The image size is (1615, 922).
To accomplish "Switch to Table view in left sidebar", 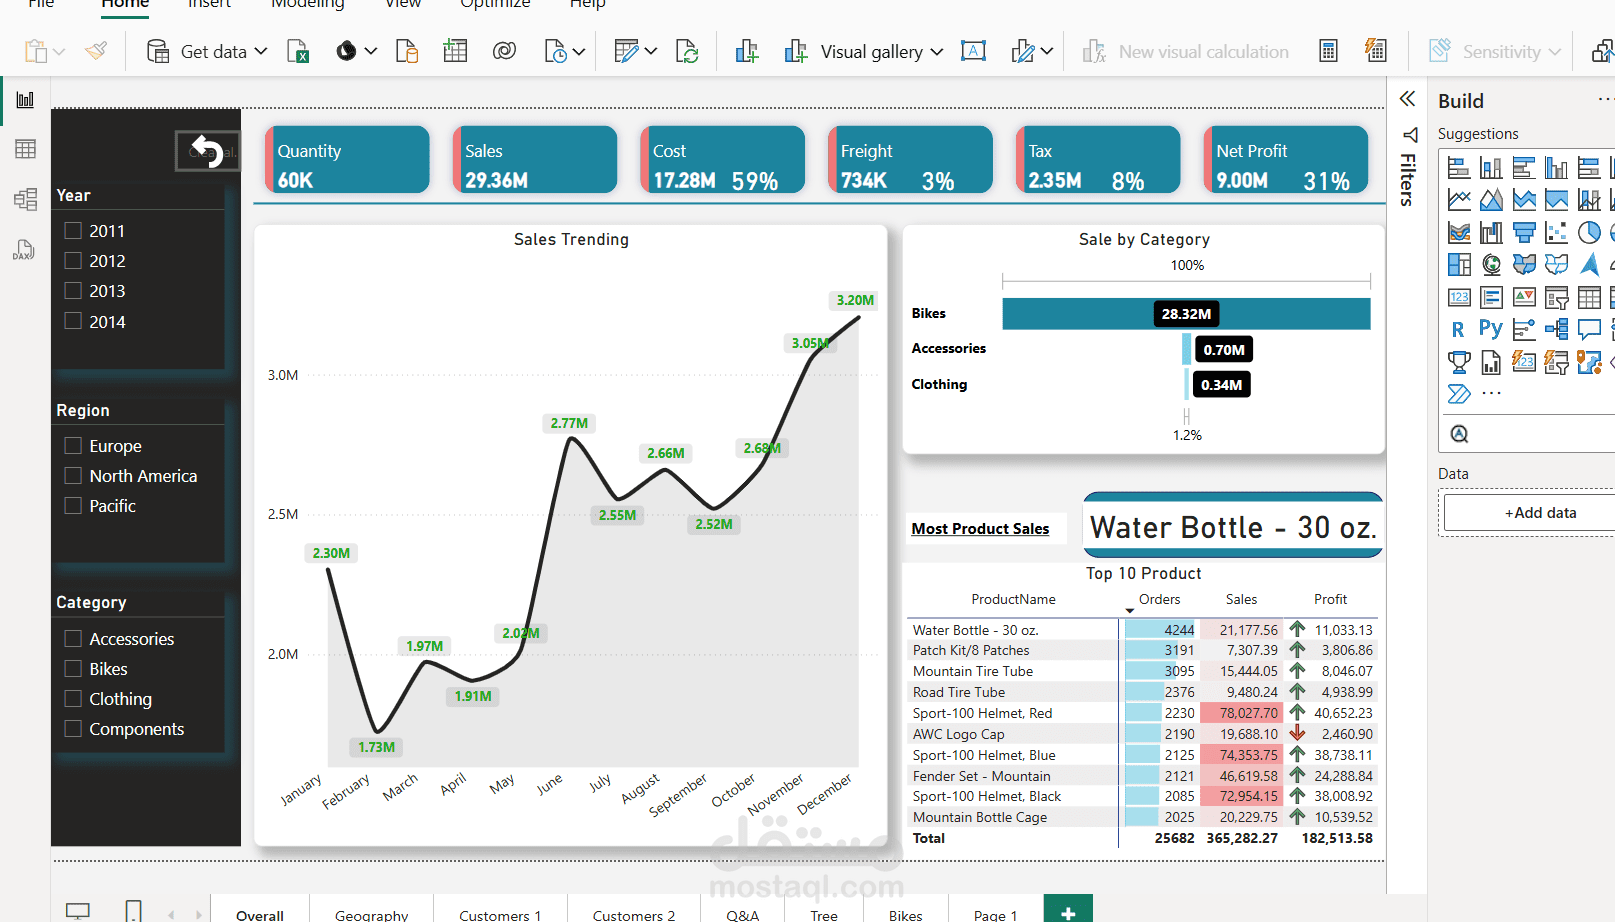I will click(25, 149).
